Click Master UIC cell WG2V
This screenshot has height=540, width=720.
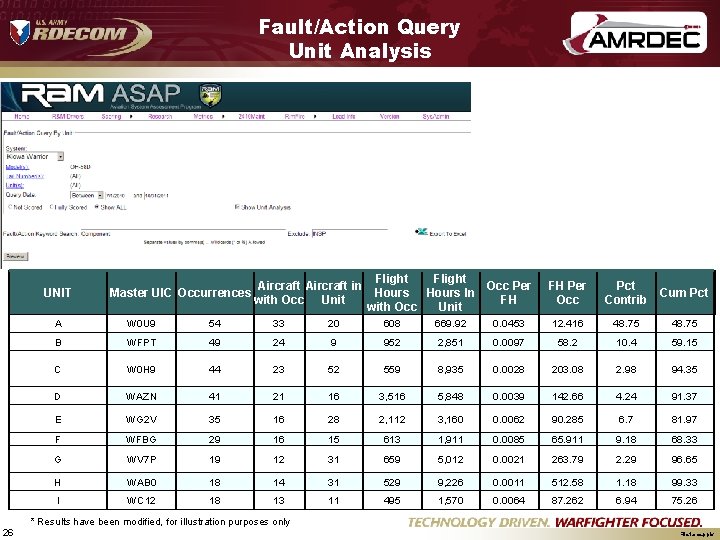click(x=141, y=419)
